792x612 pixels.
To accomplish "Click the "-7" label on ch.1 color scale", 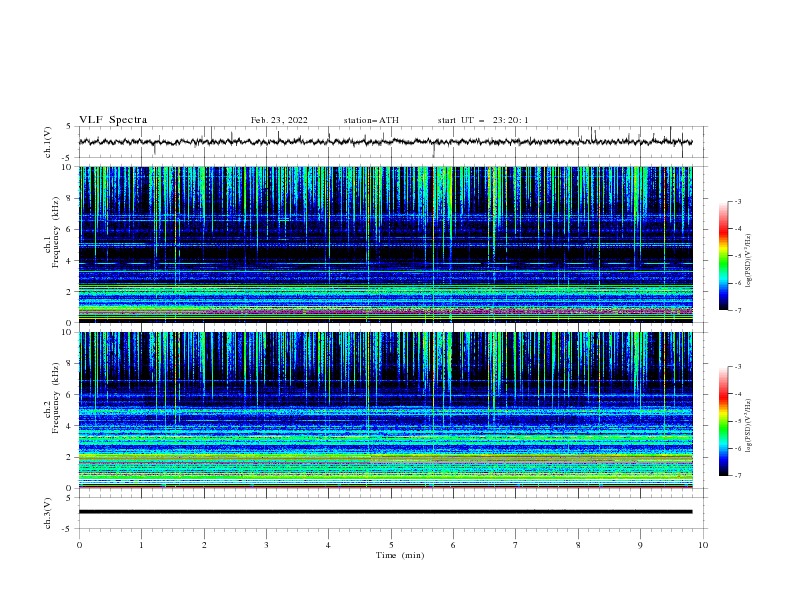I will point(738,310).
